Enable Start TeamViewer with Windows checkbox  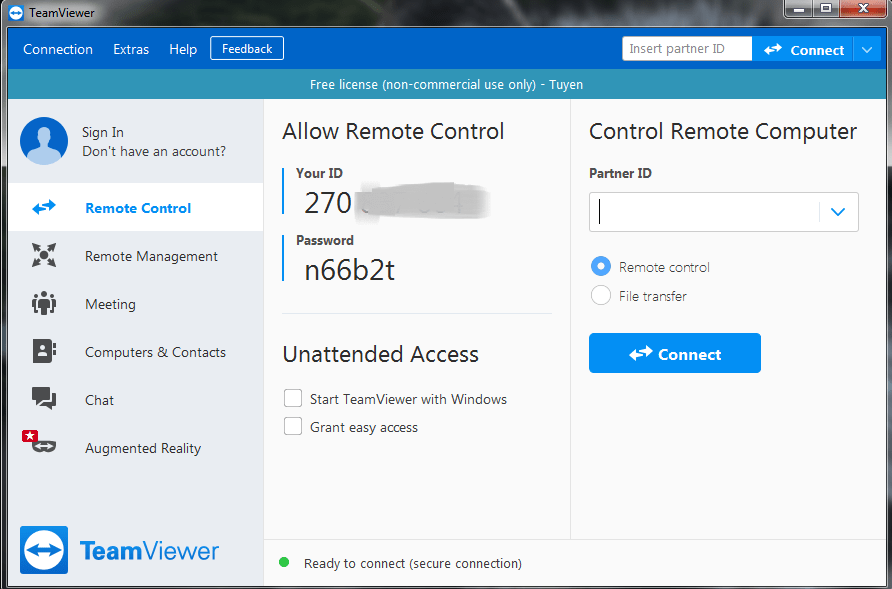click(x=293, y=398)
